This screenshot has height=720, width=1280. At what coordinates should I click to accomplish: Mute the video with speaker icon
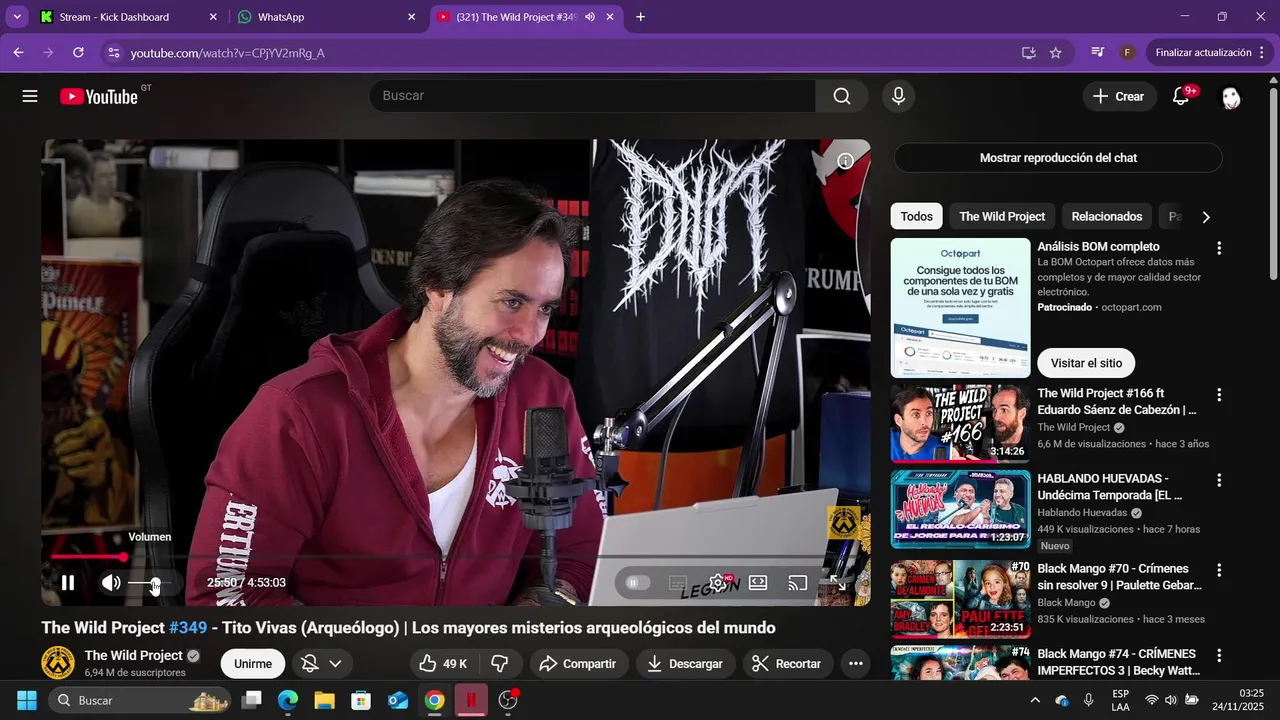[x=111, y=582]
